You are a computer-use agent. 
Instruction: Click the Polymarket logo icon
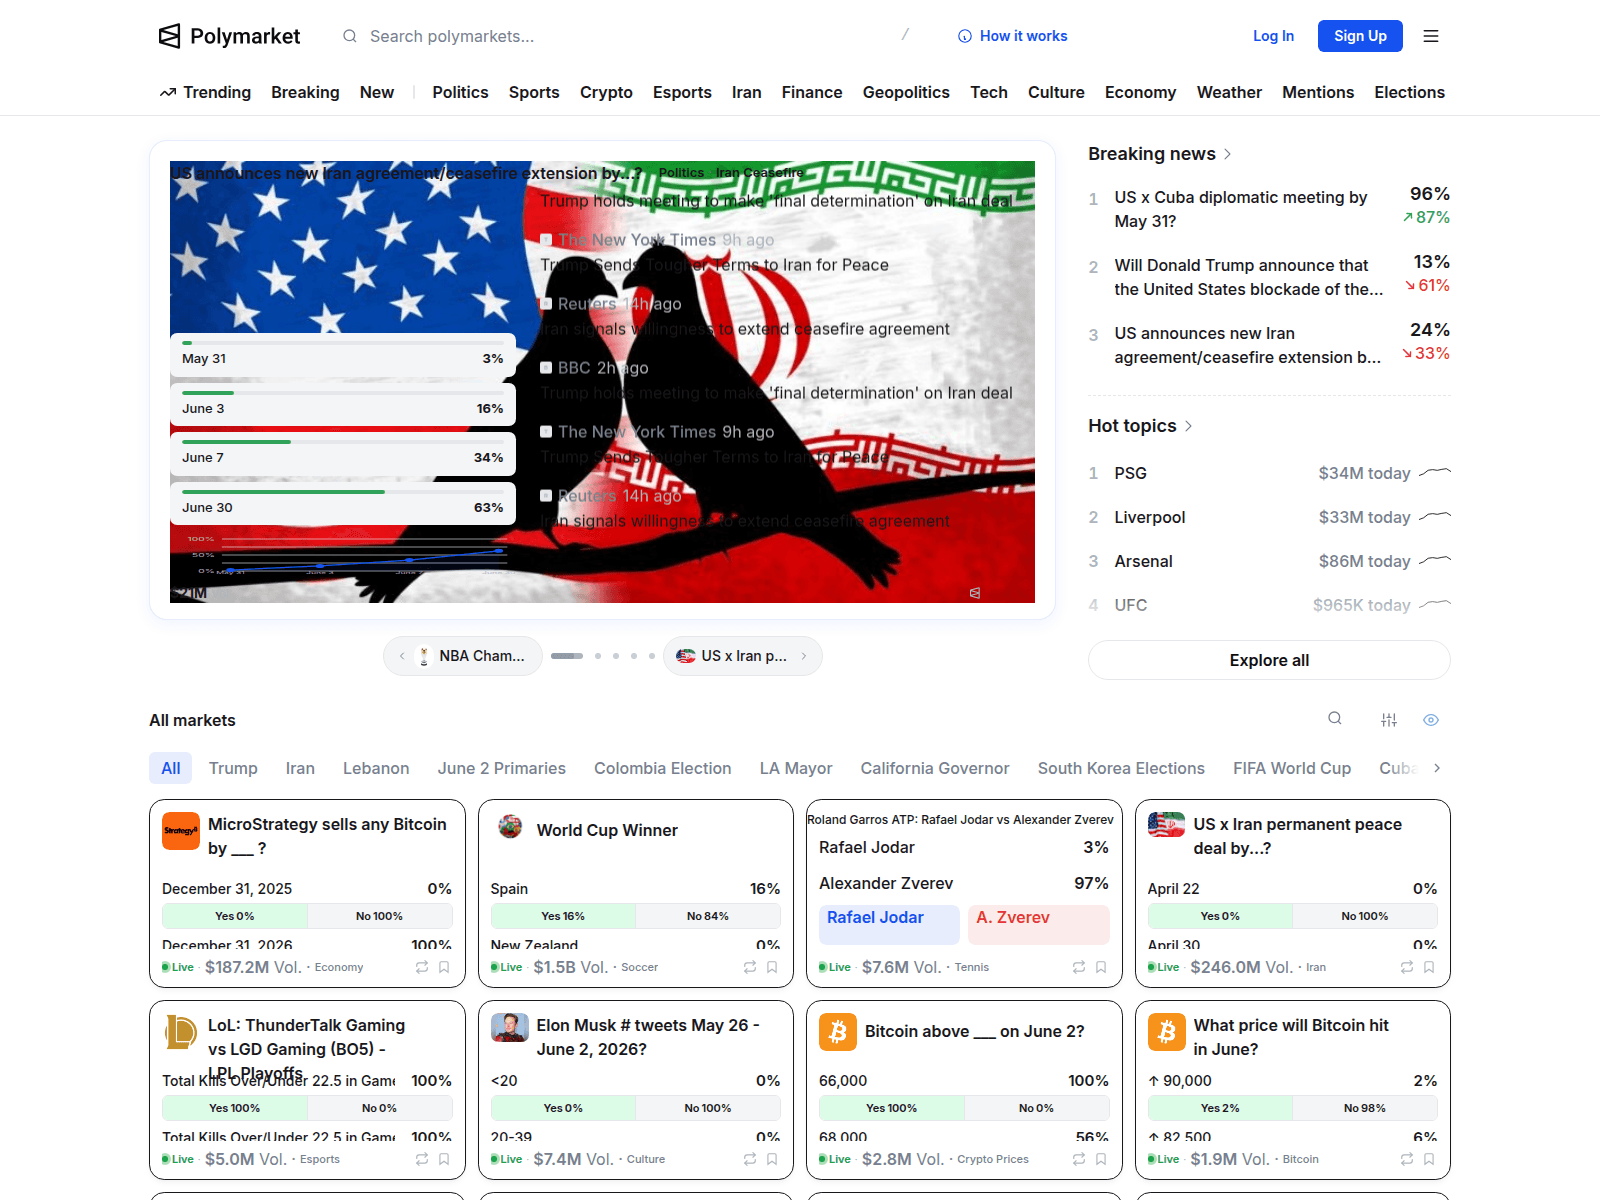[170, 36]
